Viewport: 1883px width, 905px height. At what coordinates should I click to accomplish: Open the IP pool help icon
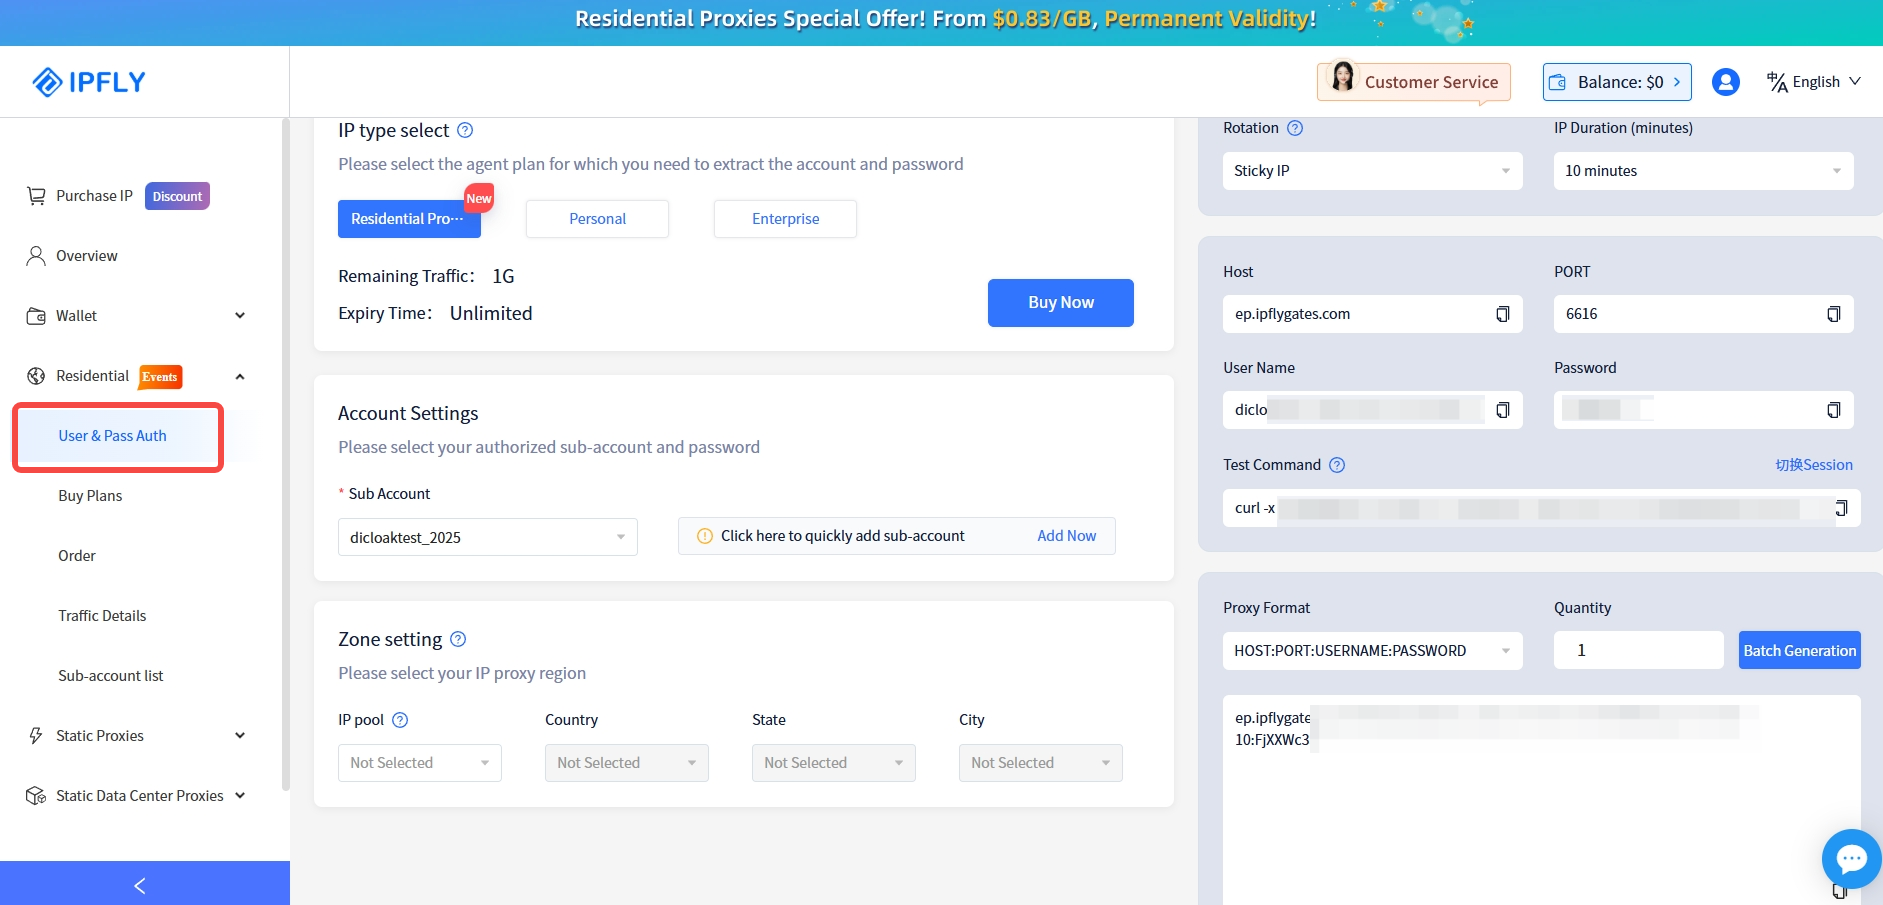coord(400,720)
